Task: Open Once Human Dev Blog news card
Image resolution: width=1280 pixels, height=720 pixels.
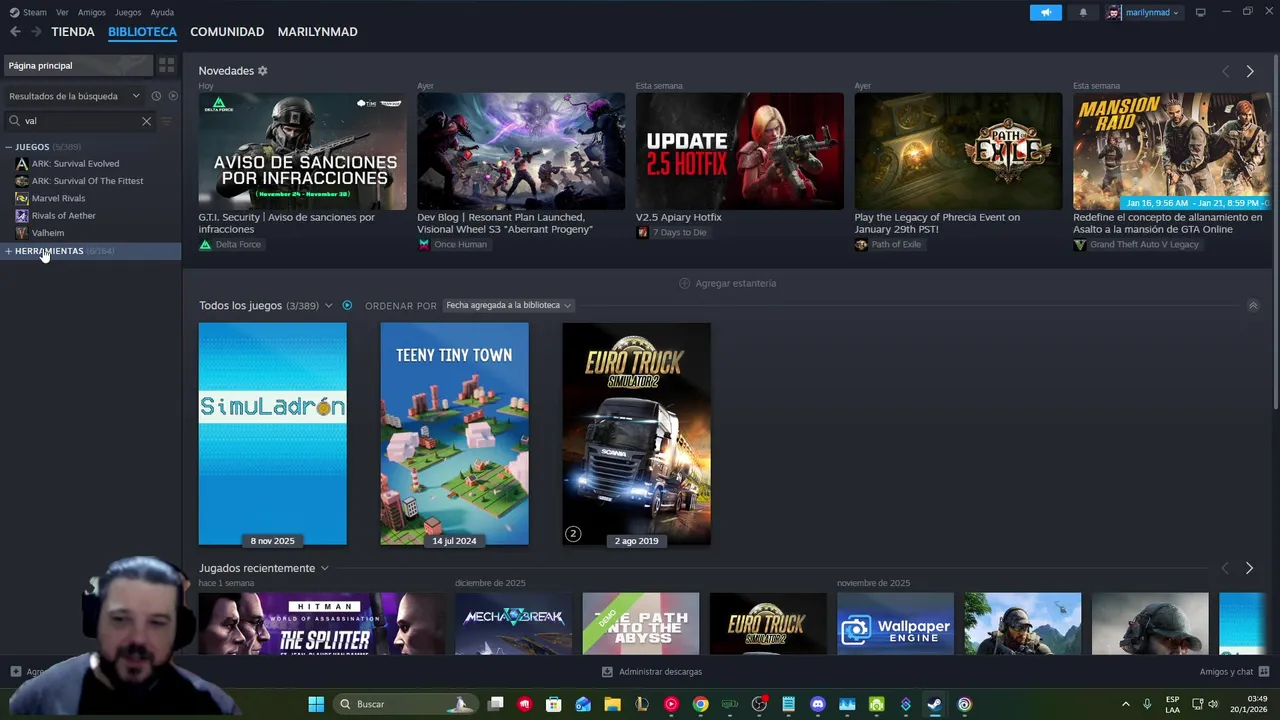Action: click(521, 151)
